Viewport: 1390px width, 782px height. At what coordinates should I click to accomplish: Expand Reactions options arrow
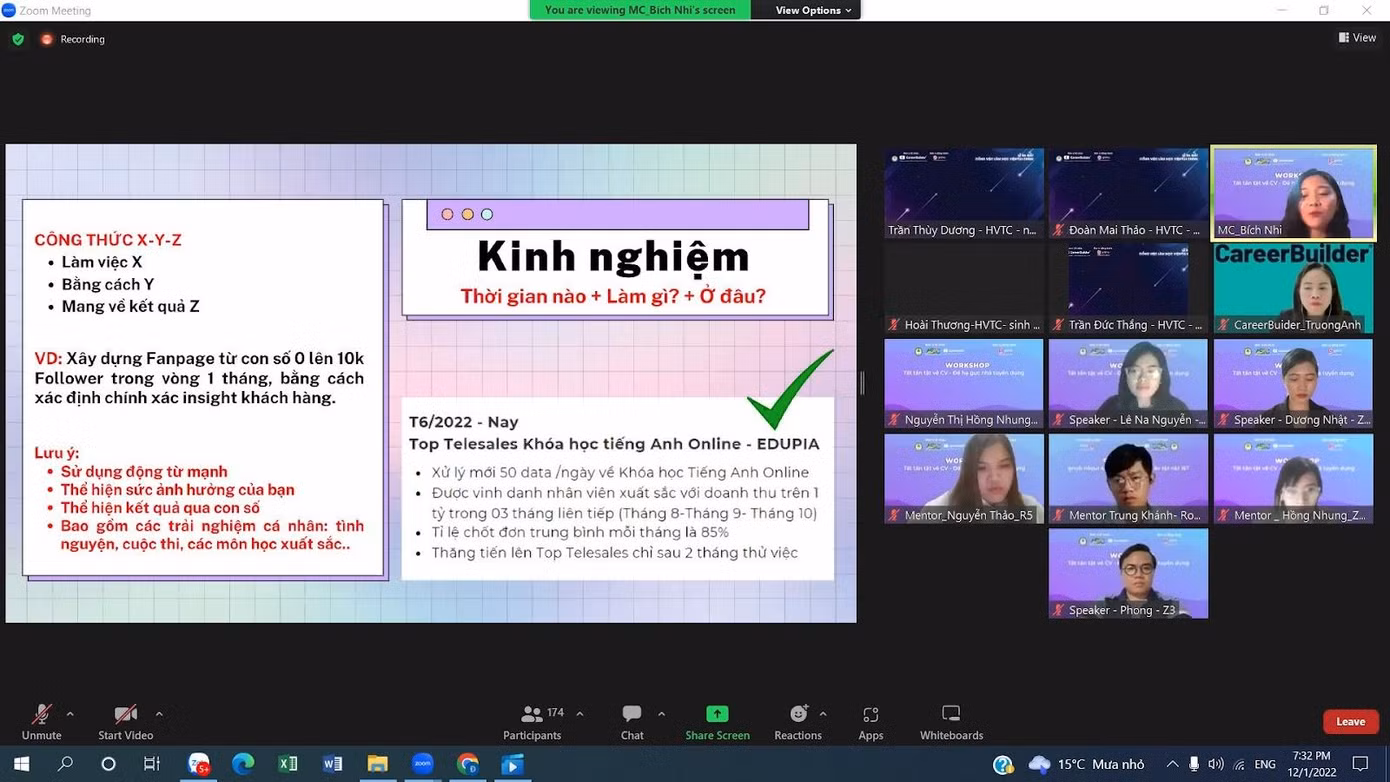pyautogui.click(x=823, y=714)
